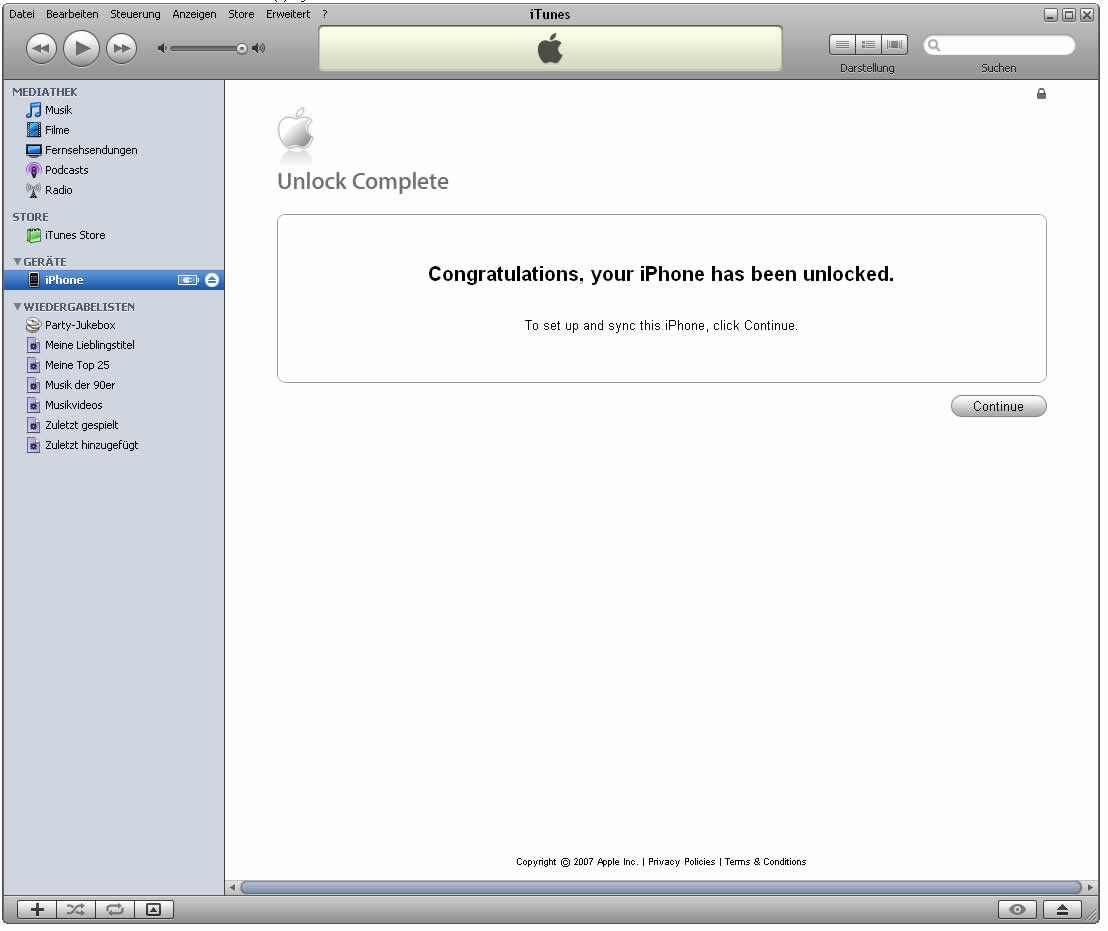Click the Radio antenna icon

coord(33,190)
